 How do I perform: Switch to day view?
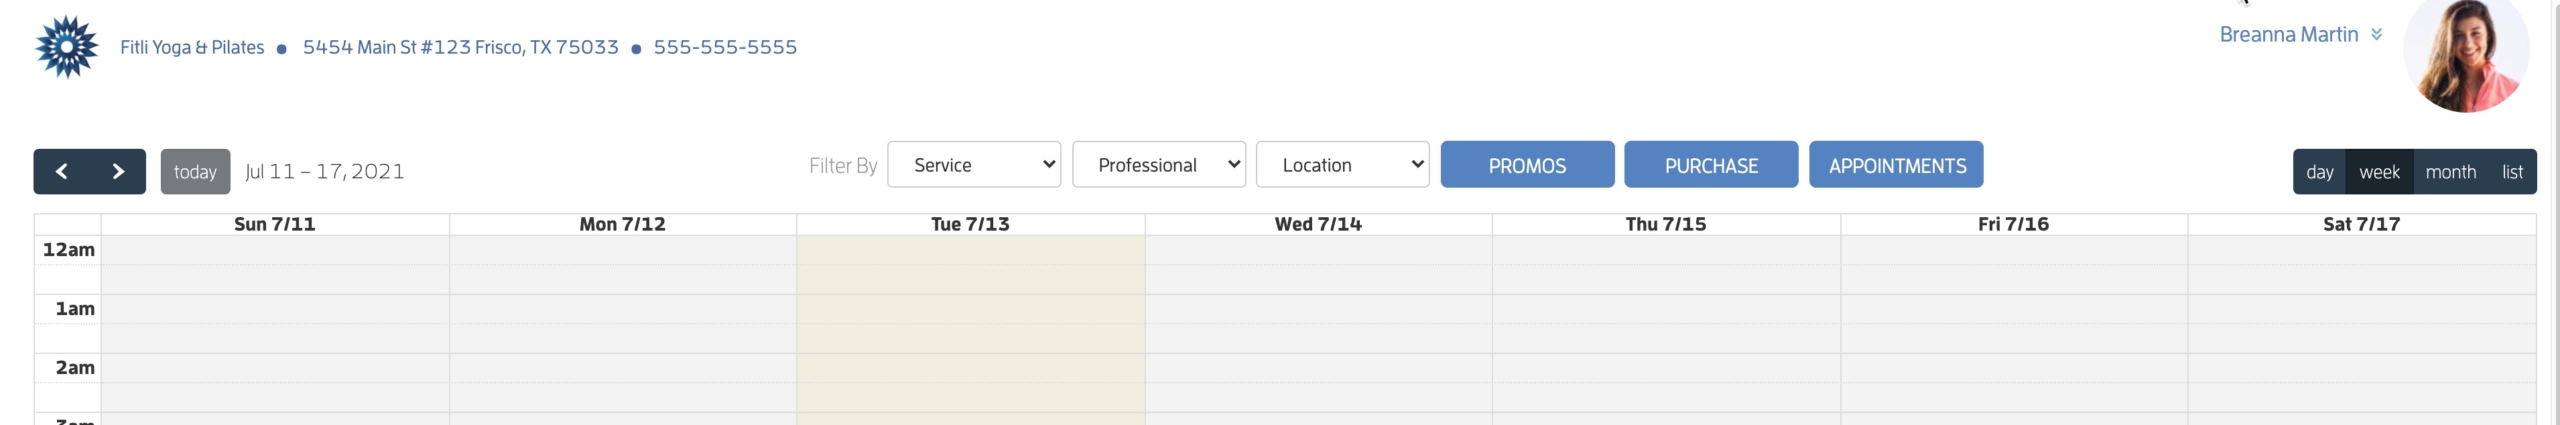(2319, 171)
